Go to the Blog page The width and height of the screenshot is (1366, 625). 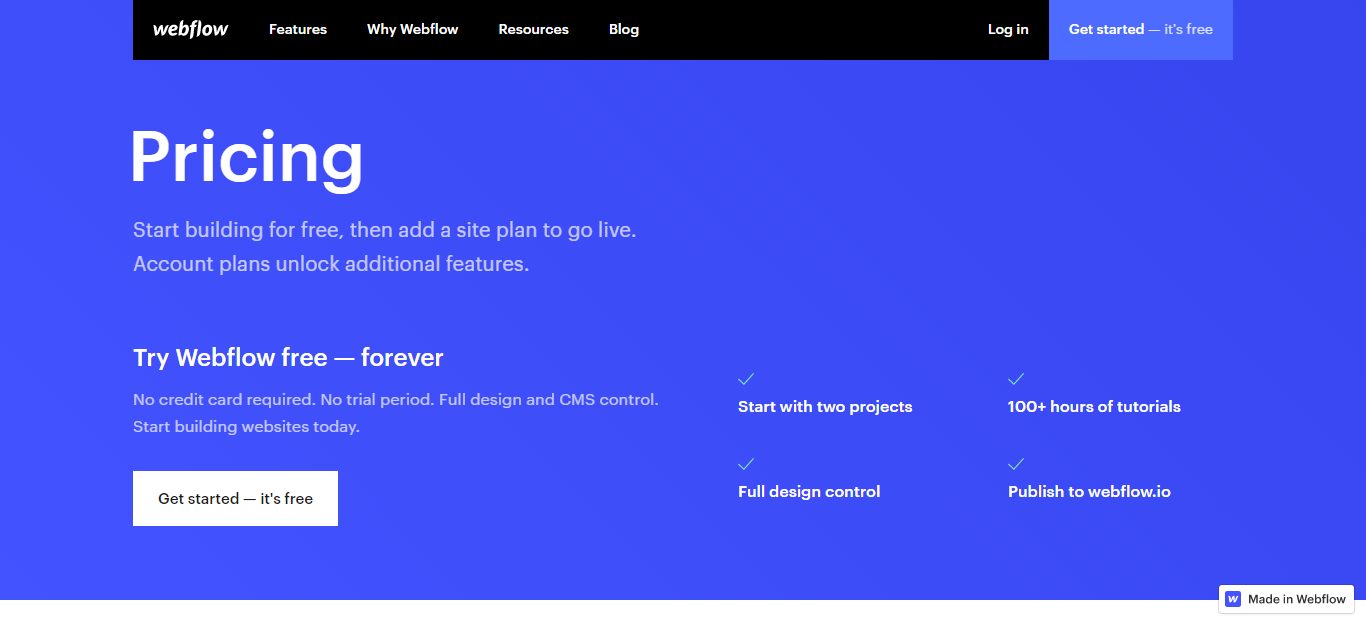tap(624, 29)
